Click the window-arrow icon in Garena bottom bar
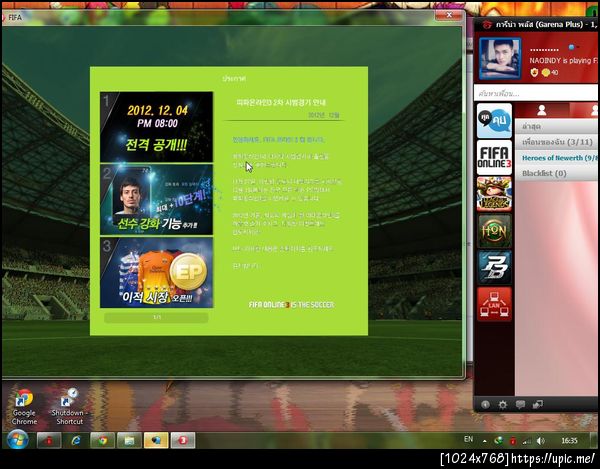 click(538, 404)
